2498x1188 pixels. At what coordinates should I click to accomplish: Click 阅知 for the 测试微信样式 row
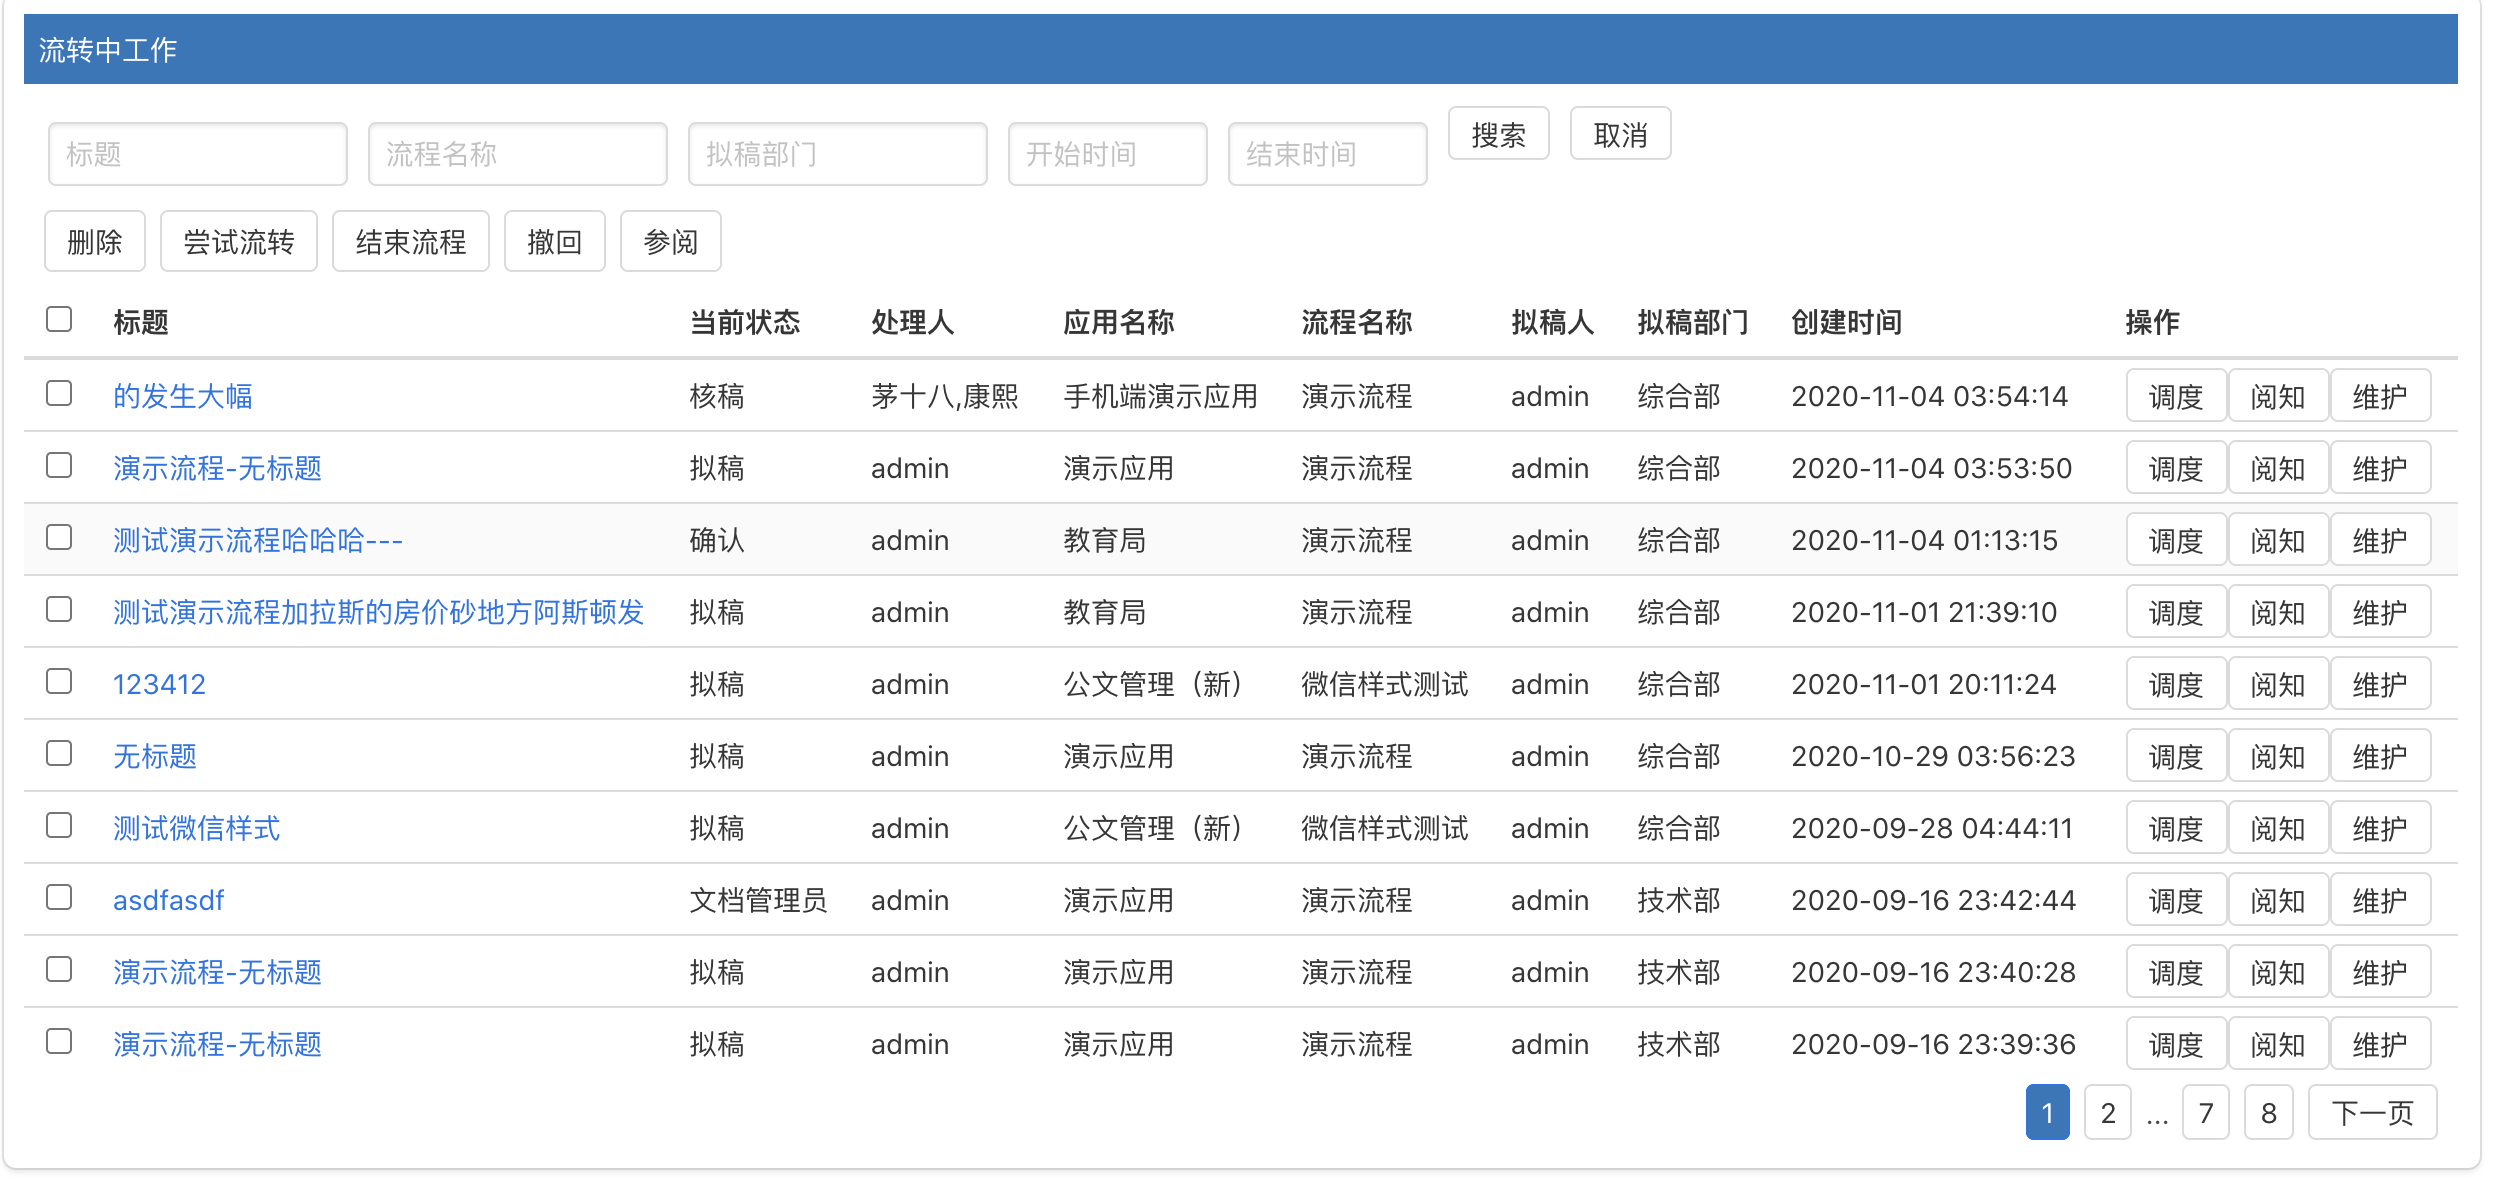(x=2279, y=828)
